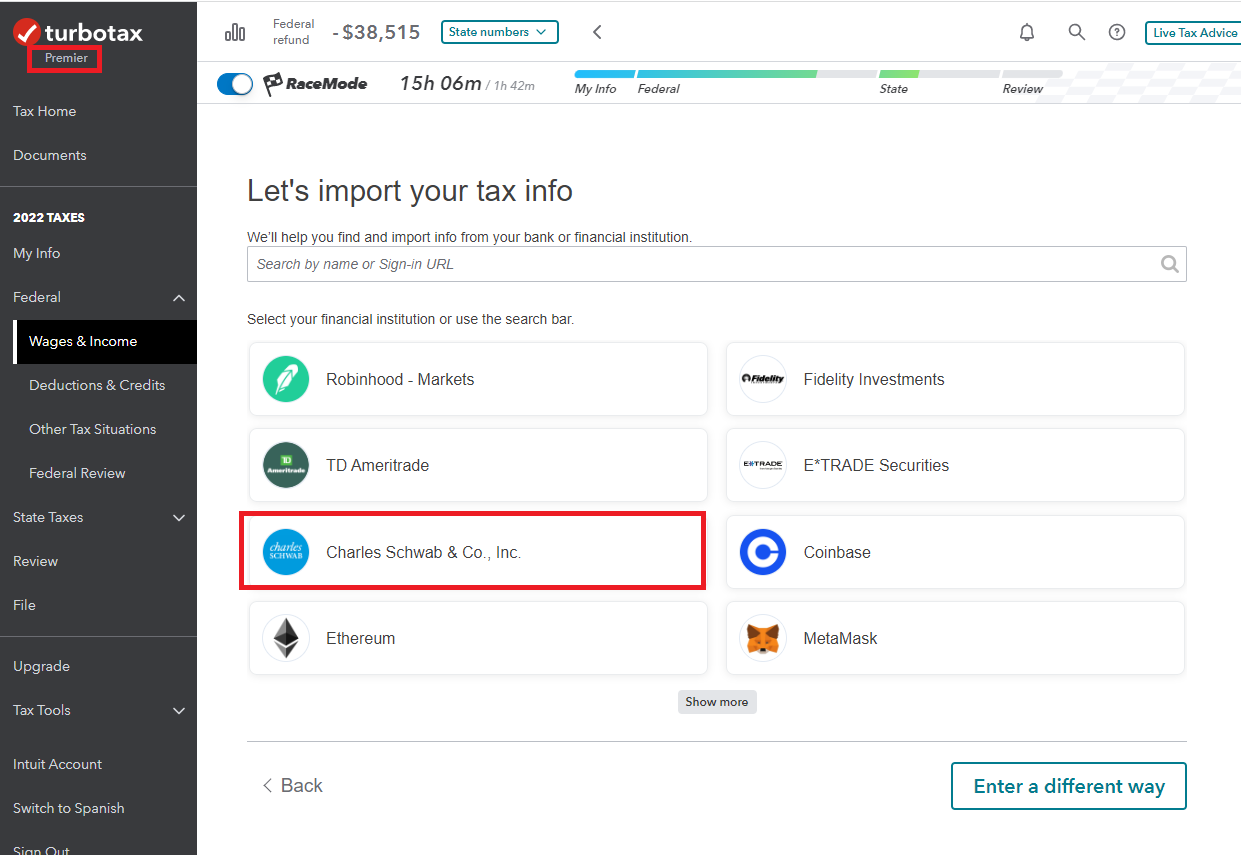Open Deductions & Credits
Viewport: 1241px width, 855px height.
[x=97, y=385]
